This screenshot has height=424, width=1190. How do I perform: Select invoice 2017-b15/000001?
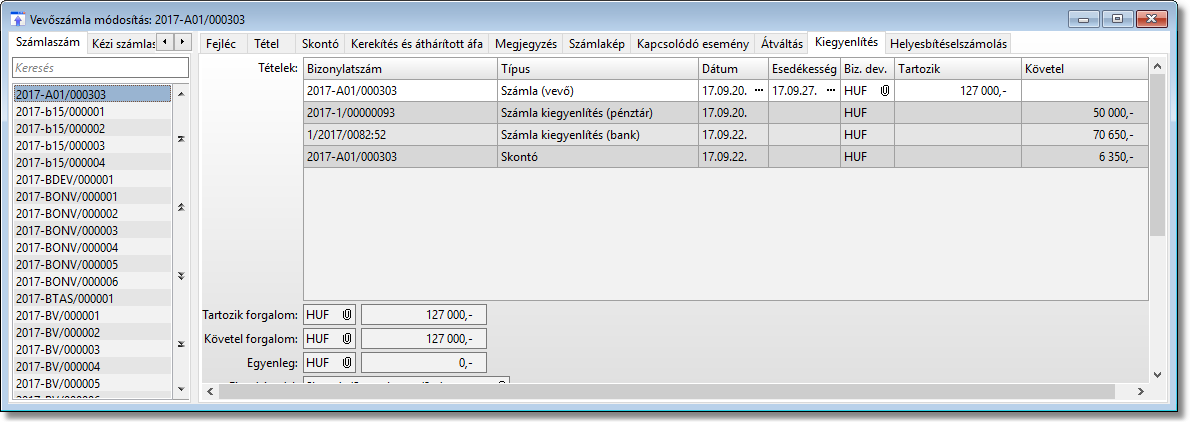point(92,111)
